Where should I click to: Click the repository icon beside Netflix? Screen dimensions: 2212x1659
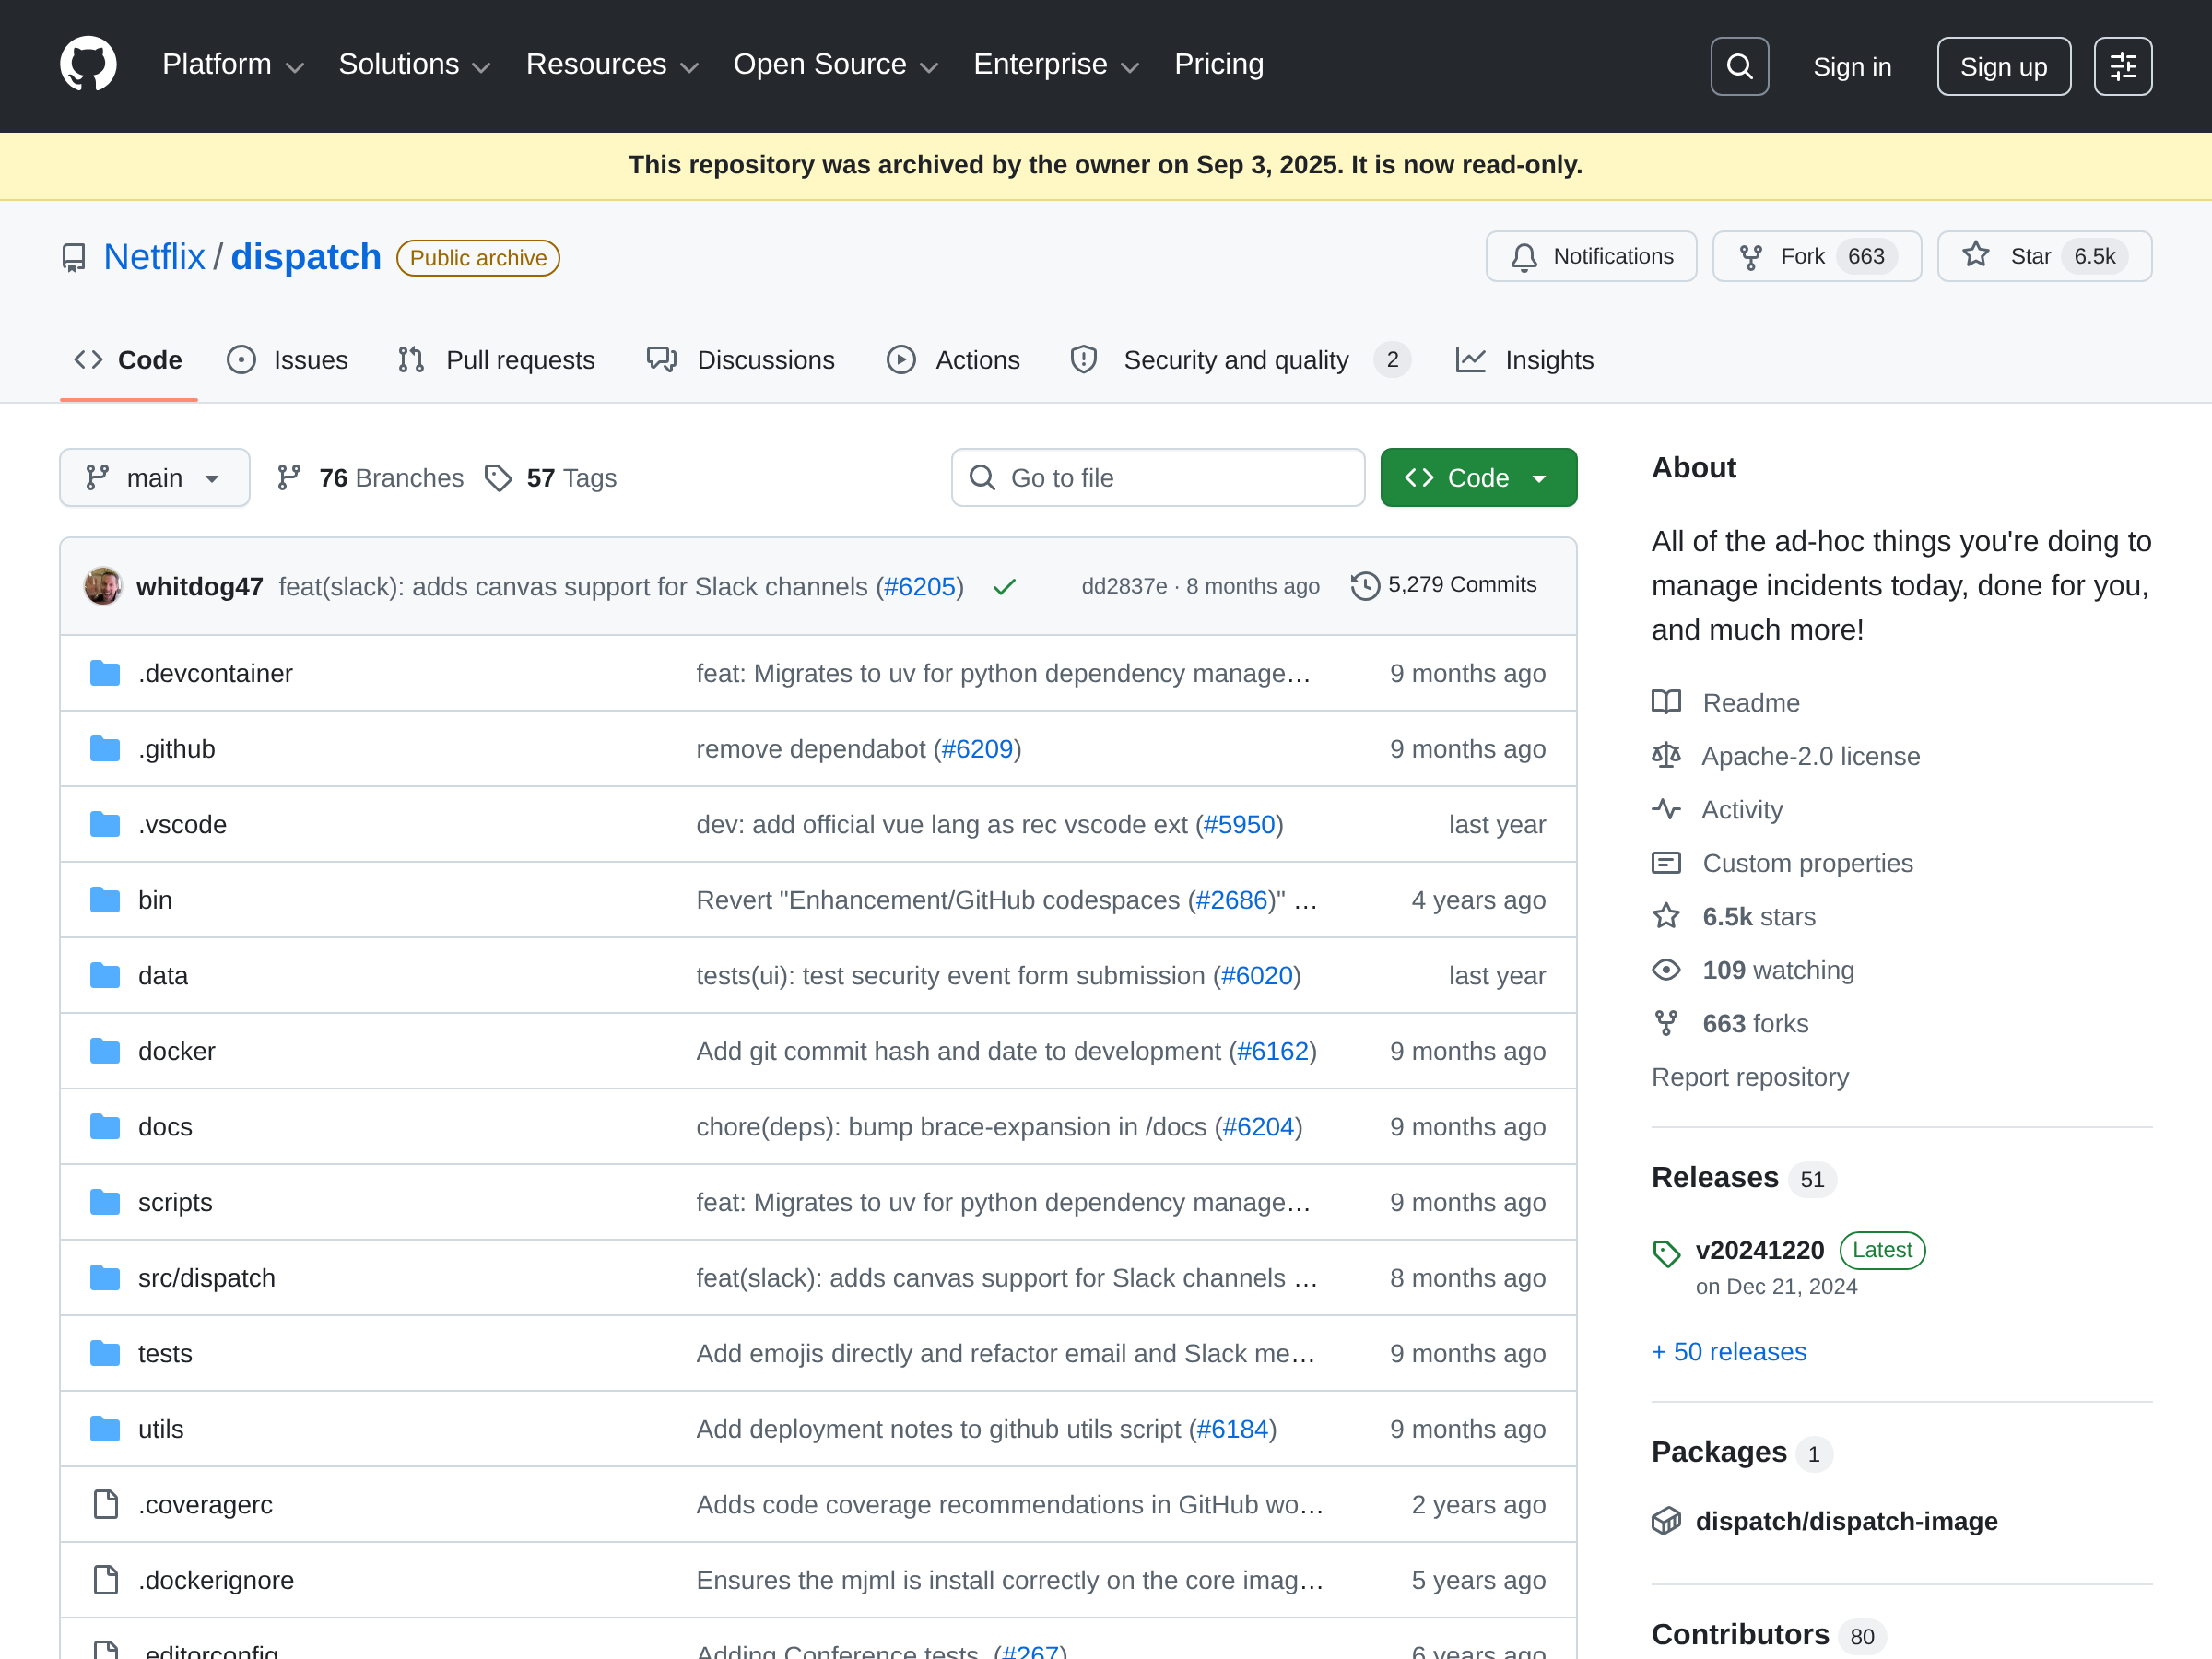click(73, 258)
